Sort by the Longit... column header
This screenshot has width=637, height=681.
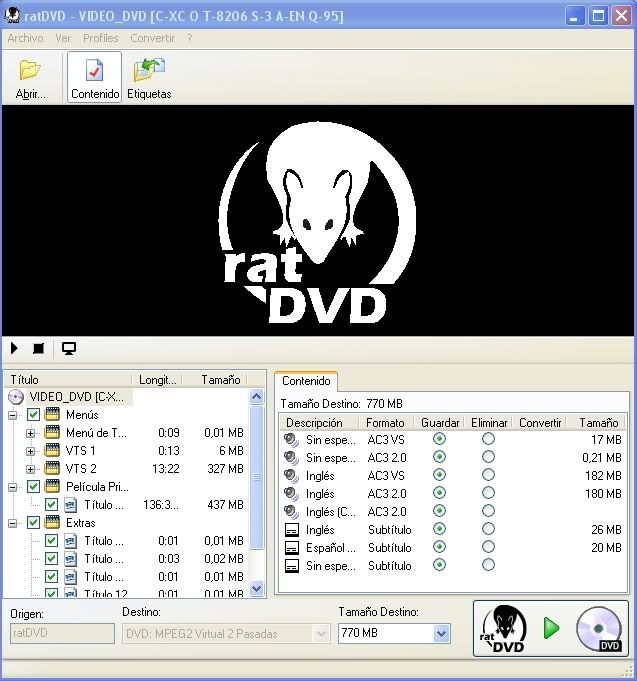coord(157,380)
